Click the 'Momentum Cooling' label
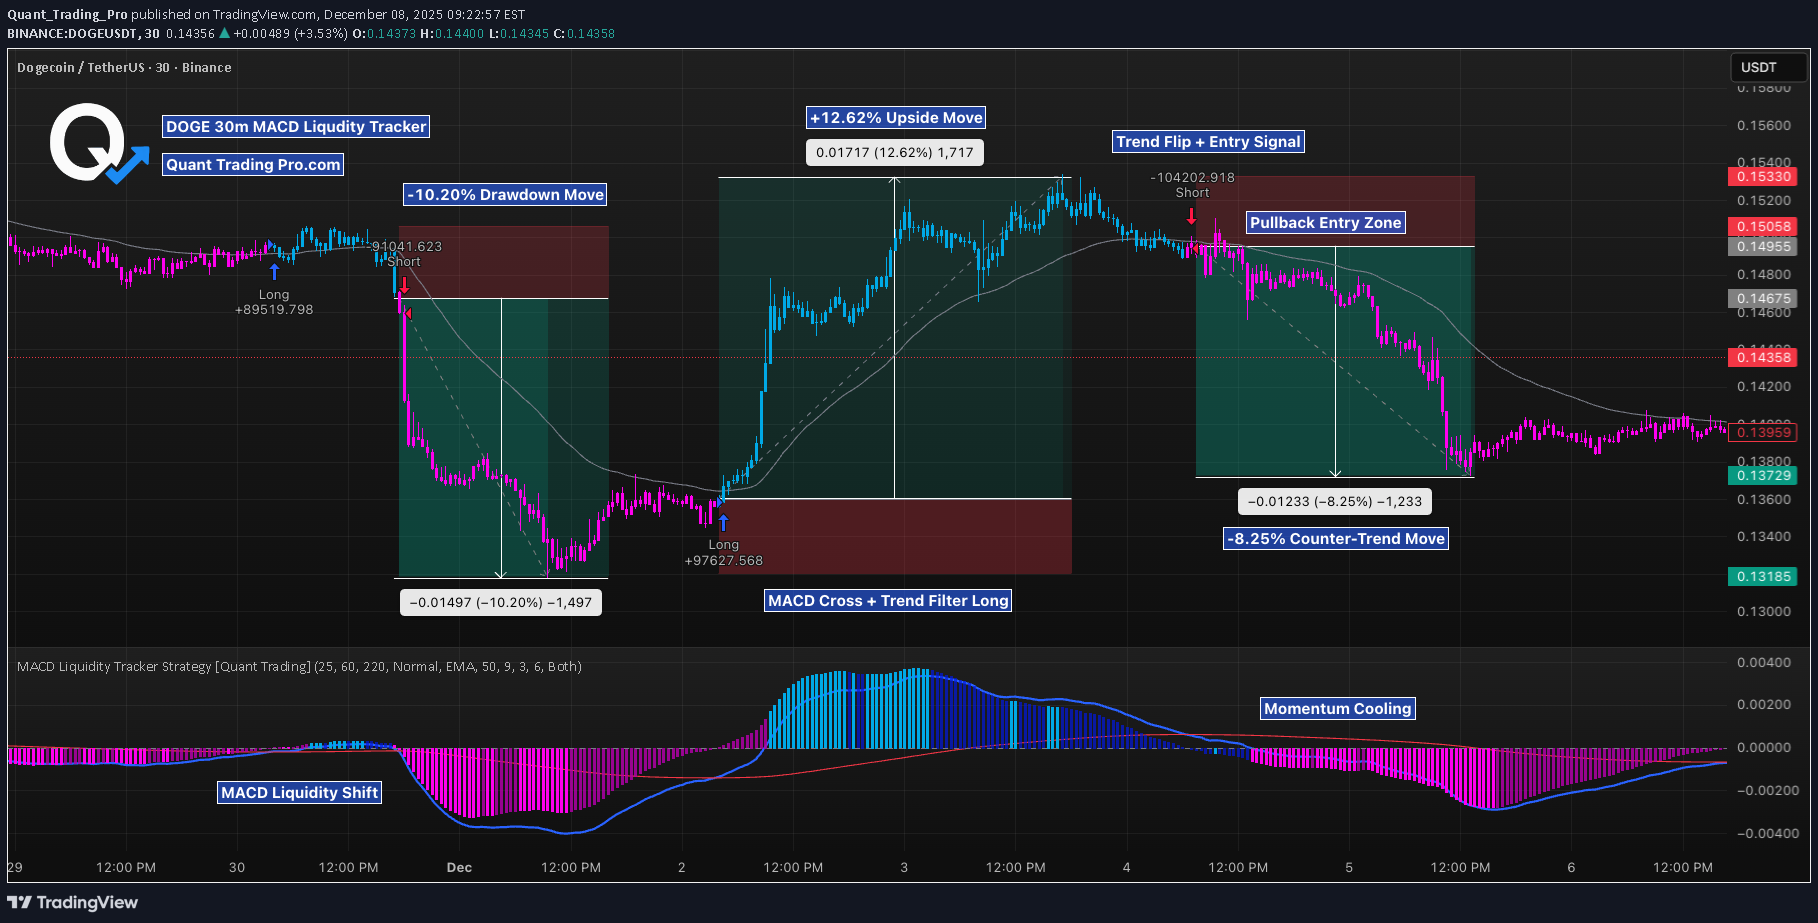 click(x=1337, y=707)
